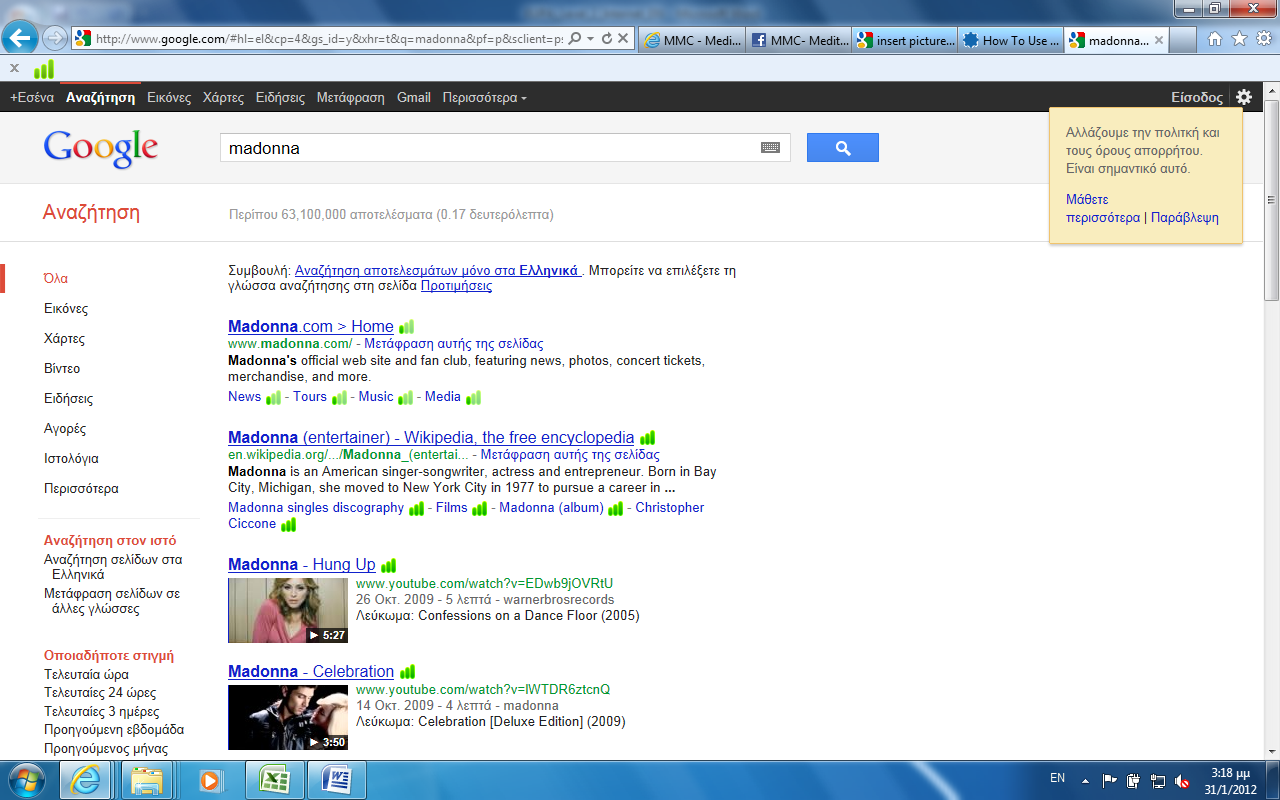Viewport: 1280px width, 800px height.
Task: Select Βίντεο in the left sidebar
Action: pos(62,369)
